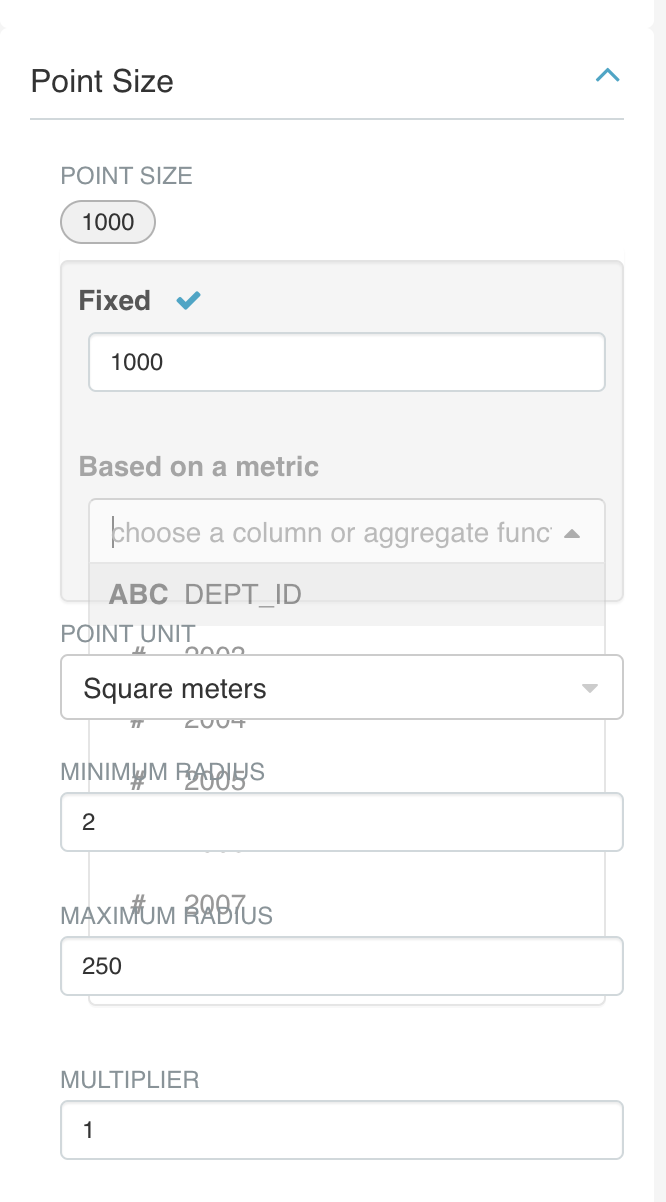
Task: Click the 1000 point size pill
Action: [x=107, y=222]
